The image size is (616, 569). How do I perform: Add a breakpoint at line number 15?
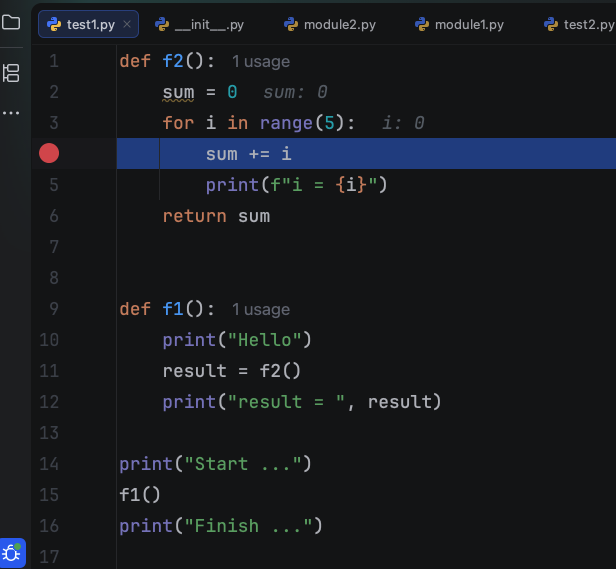(x=49, y=495)
